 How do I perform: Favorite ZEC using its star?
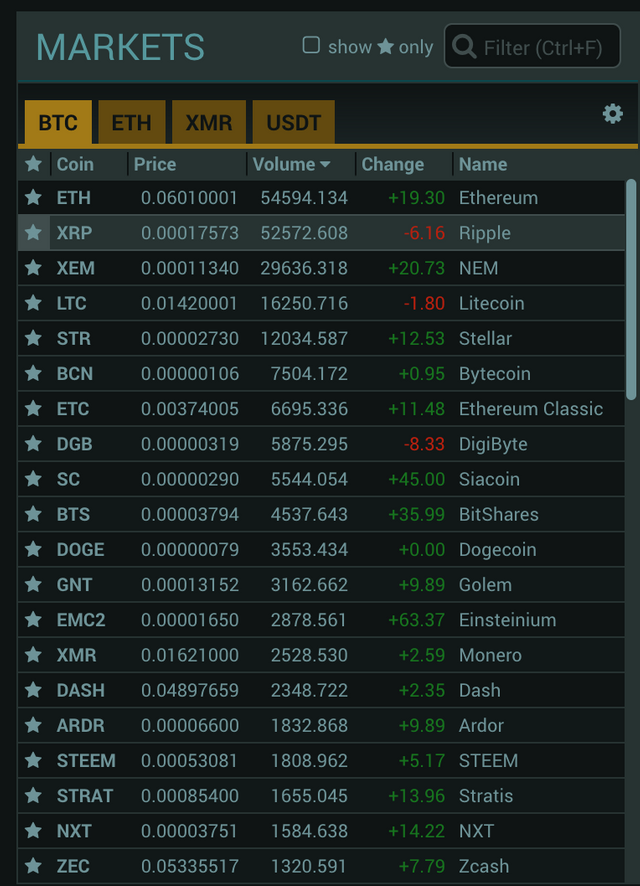click(x=33, y=865)
